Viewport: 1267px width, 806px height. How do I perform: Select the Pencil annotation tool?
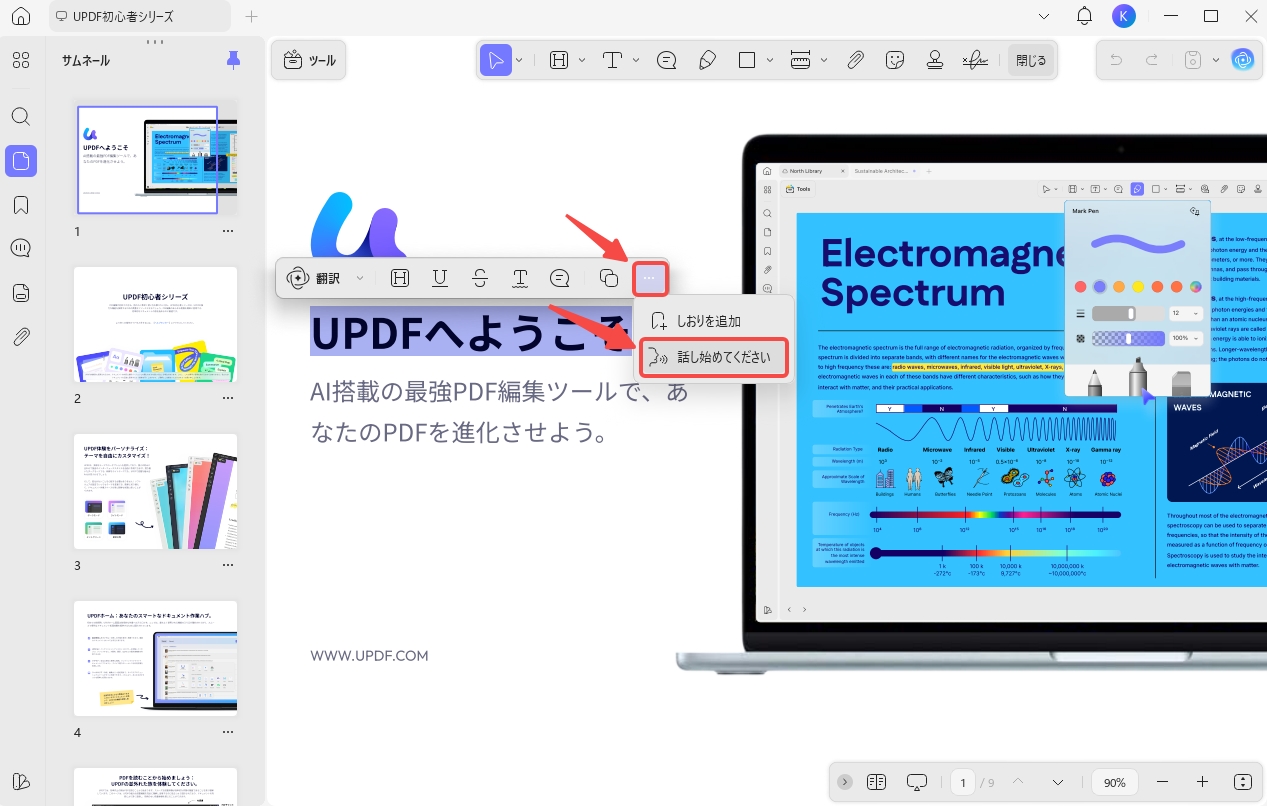click(707, 60)
